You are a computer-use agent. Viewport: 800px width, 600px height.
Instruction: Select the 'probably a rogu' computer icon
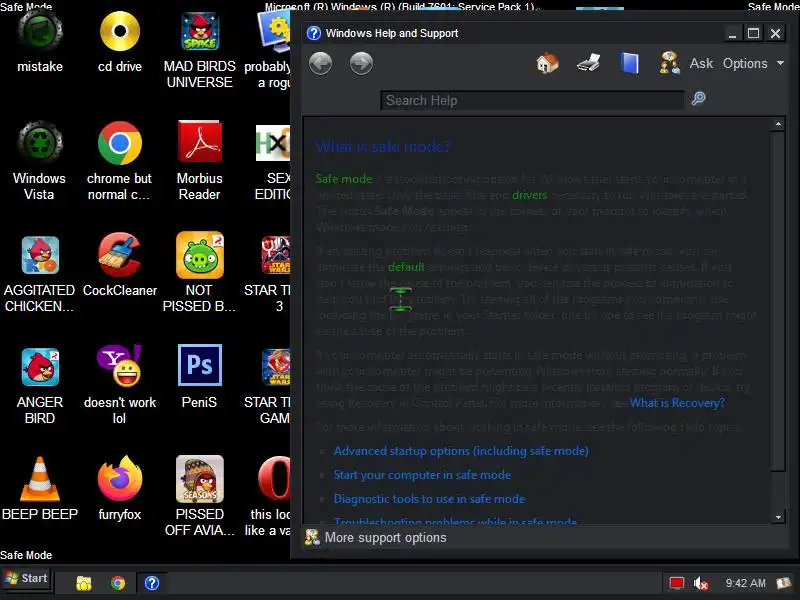[274, 32]
